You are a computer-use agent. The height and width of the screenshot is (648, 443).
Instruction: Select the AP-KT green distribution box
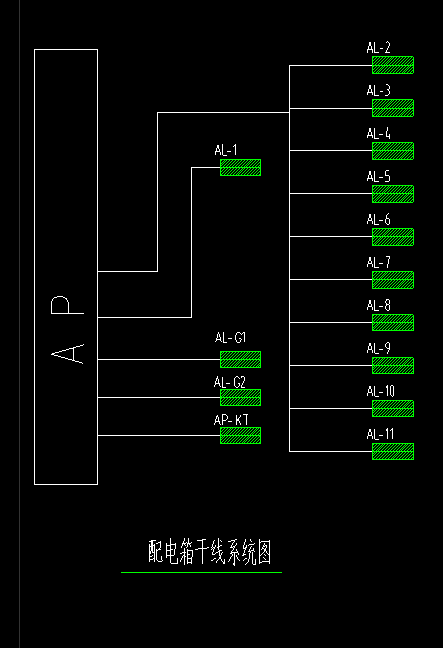coord(240,436)
